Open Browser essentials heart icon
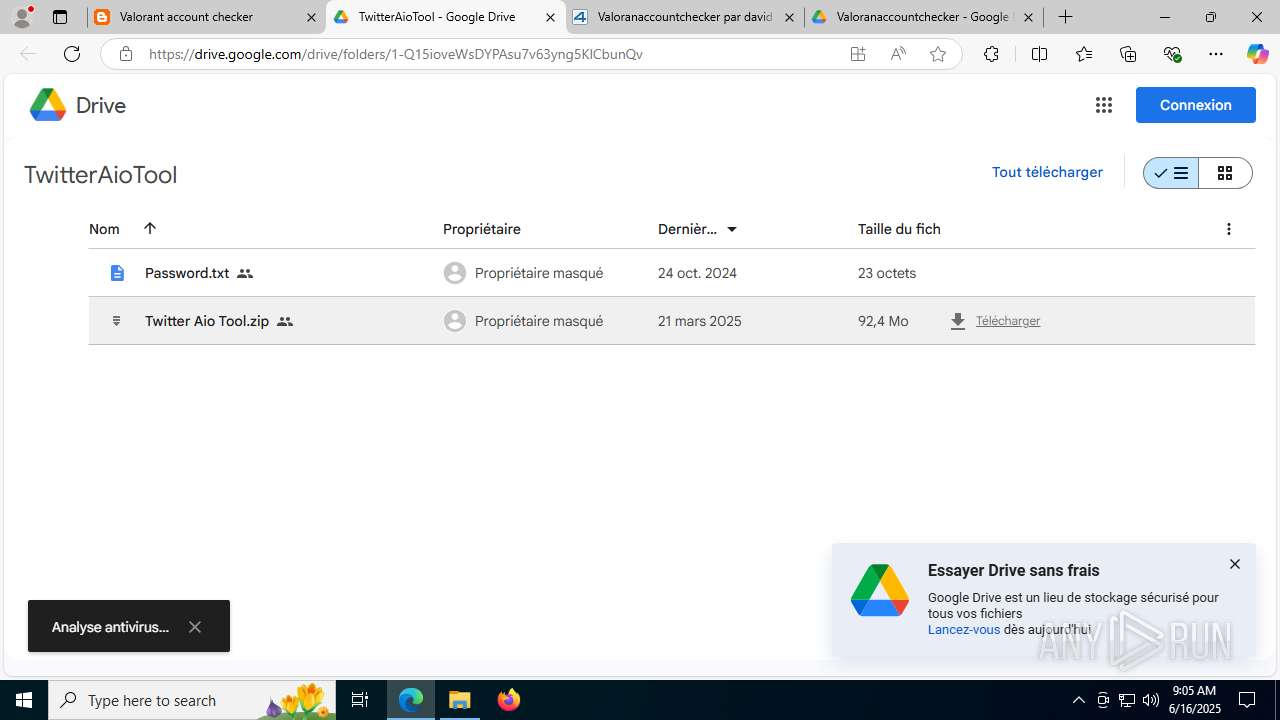The height and width of the screenshot is (720, 1280). point(1172,54)
